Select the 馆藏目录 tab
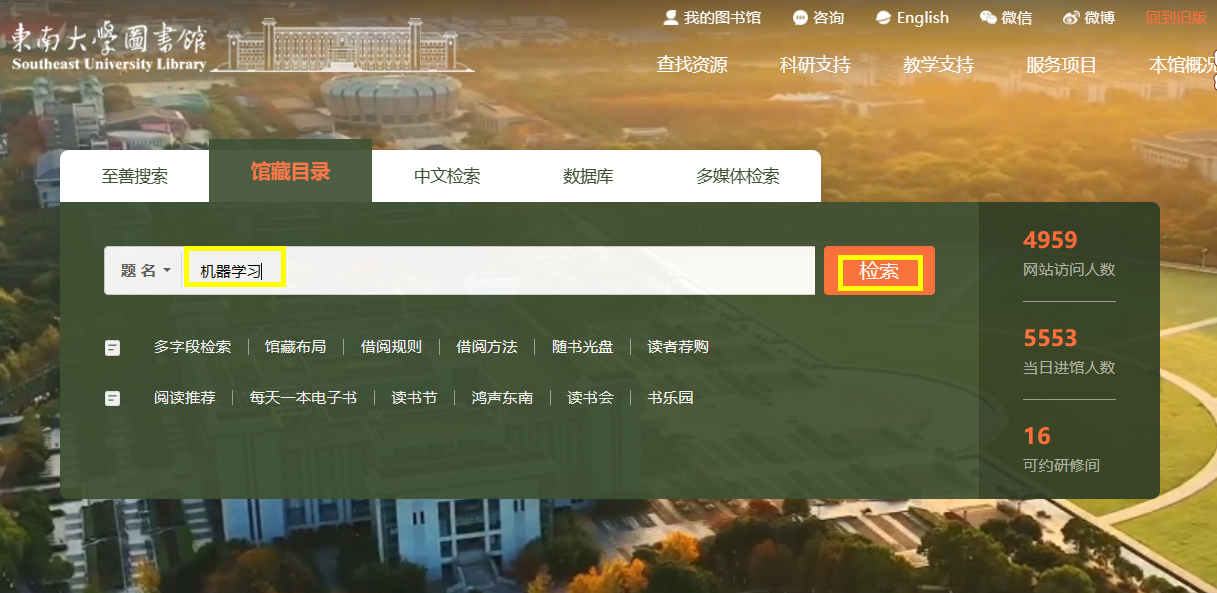 290,171
